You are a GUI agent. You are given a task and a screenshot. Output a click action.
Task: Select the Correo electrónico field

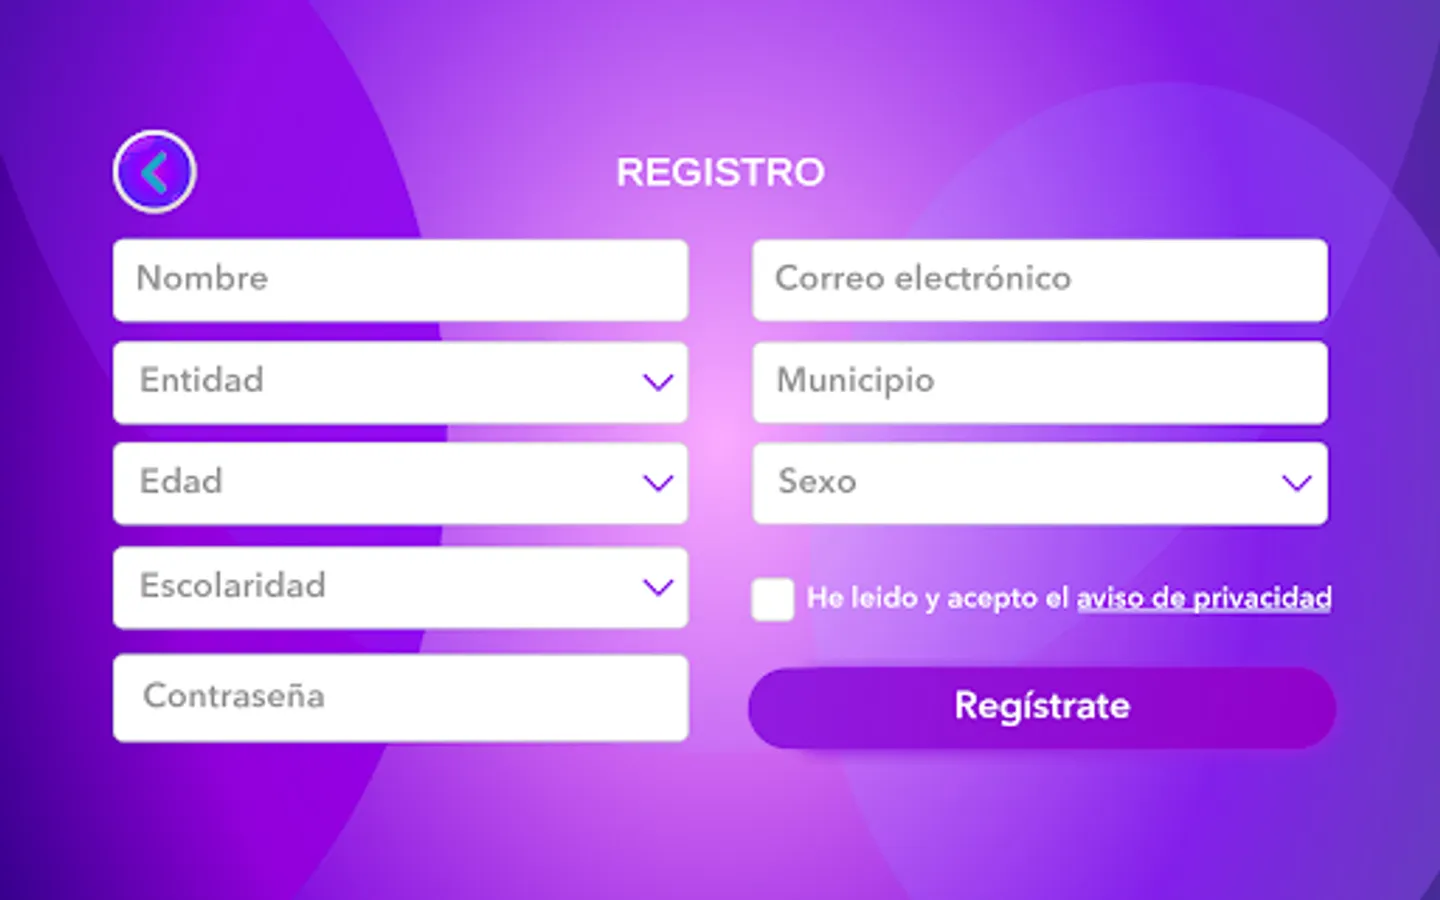click(1040, 280)
